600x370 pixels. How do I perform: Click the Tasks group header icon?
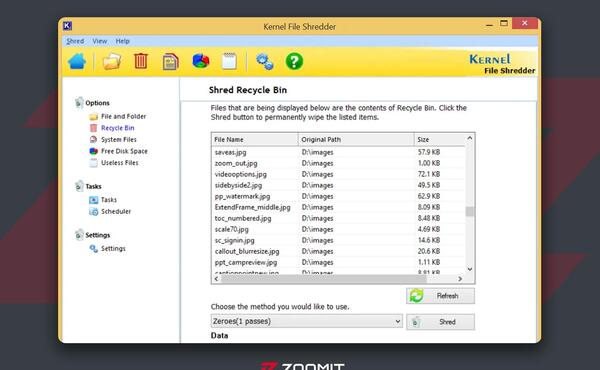pyautogui.click(x=79, y=186)
